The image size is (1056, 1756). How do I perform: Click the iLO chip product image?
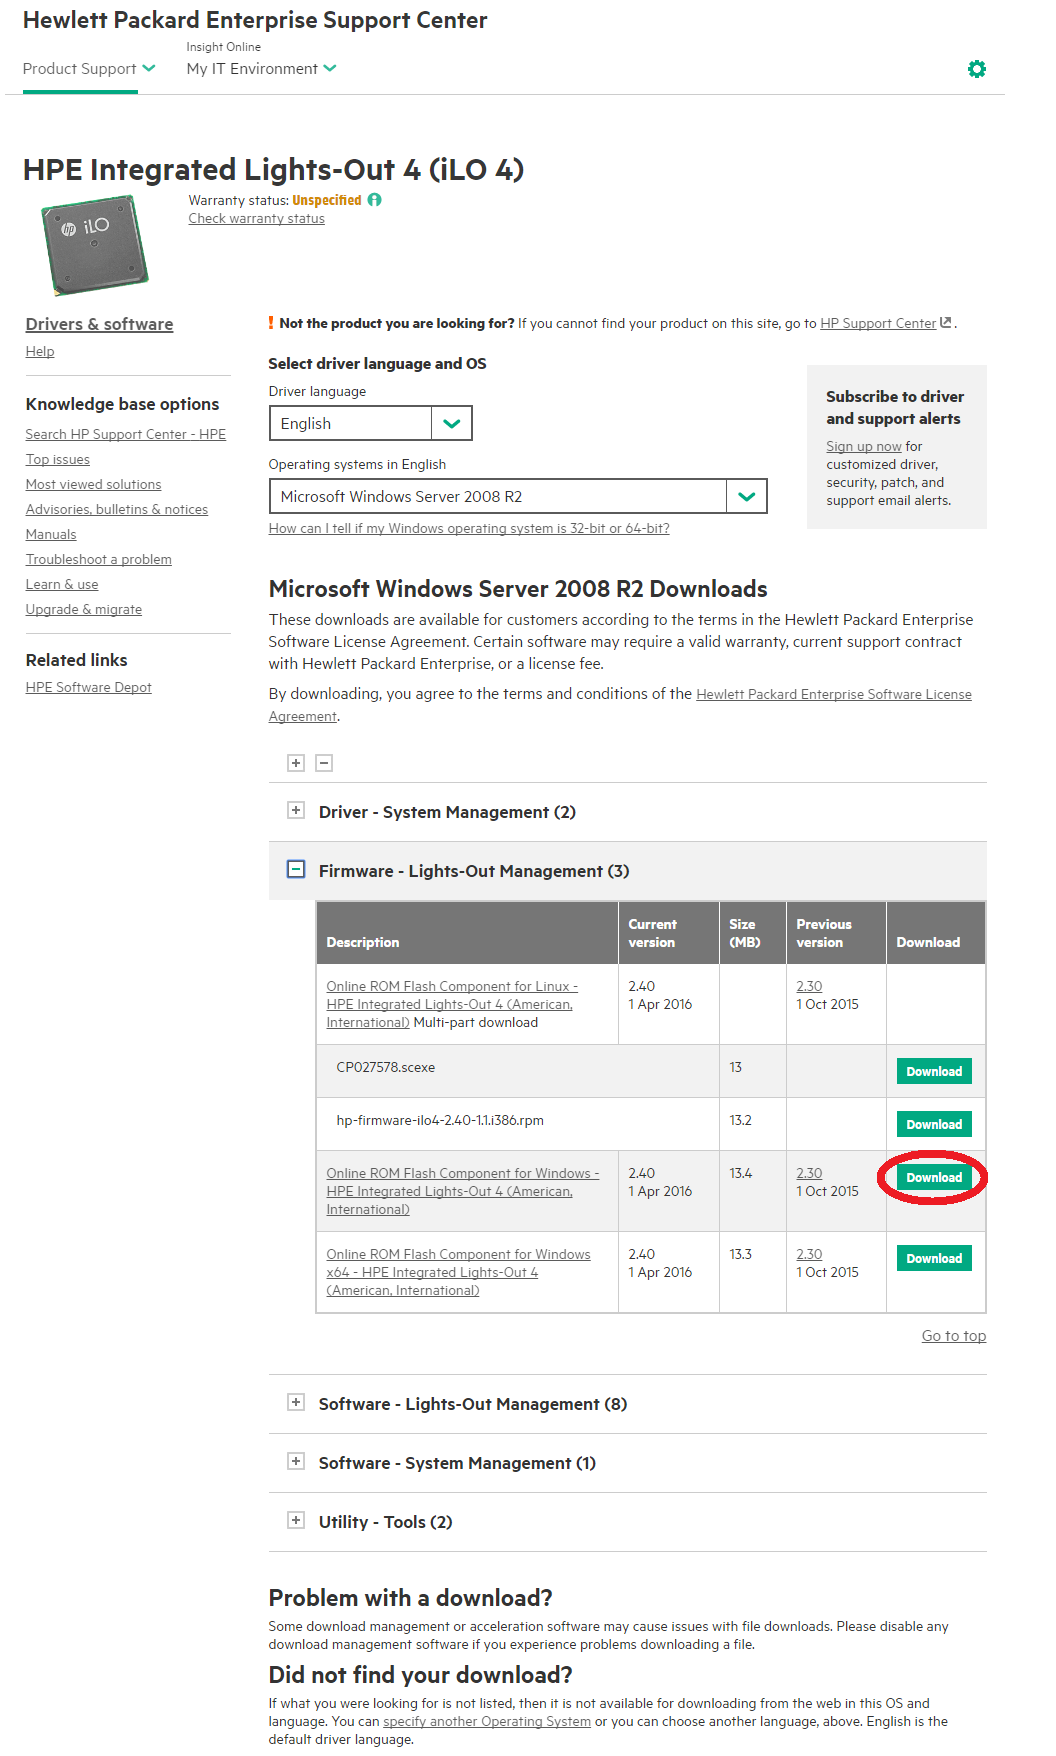[94, 245]
